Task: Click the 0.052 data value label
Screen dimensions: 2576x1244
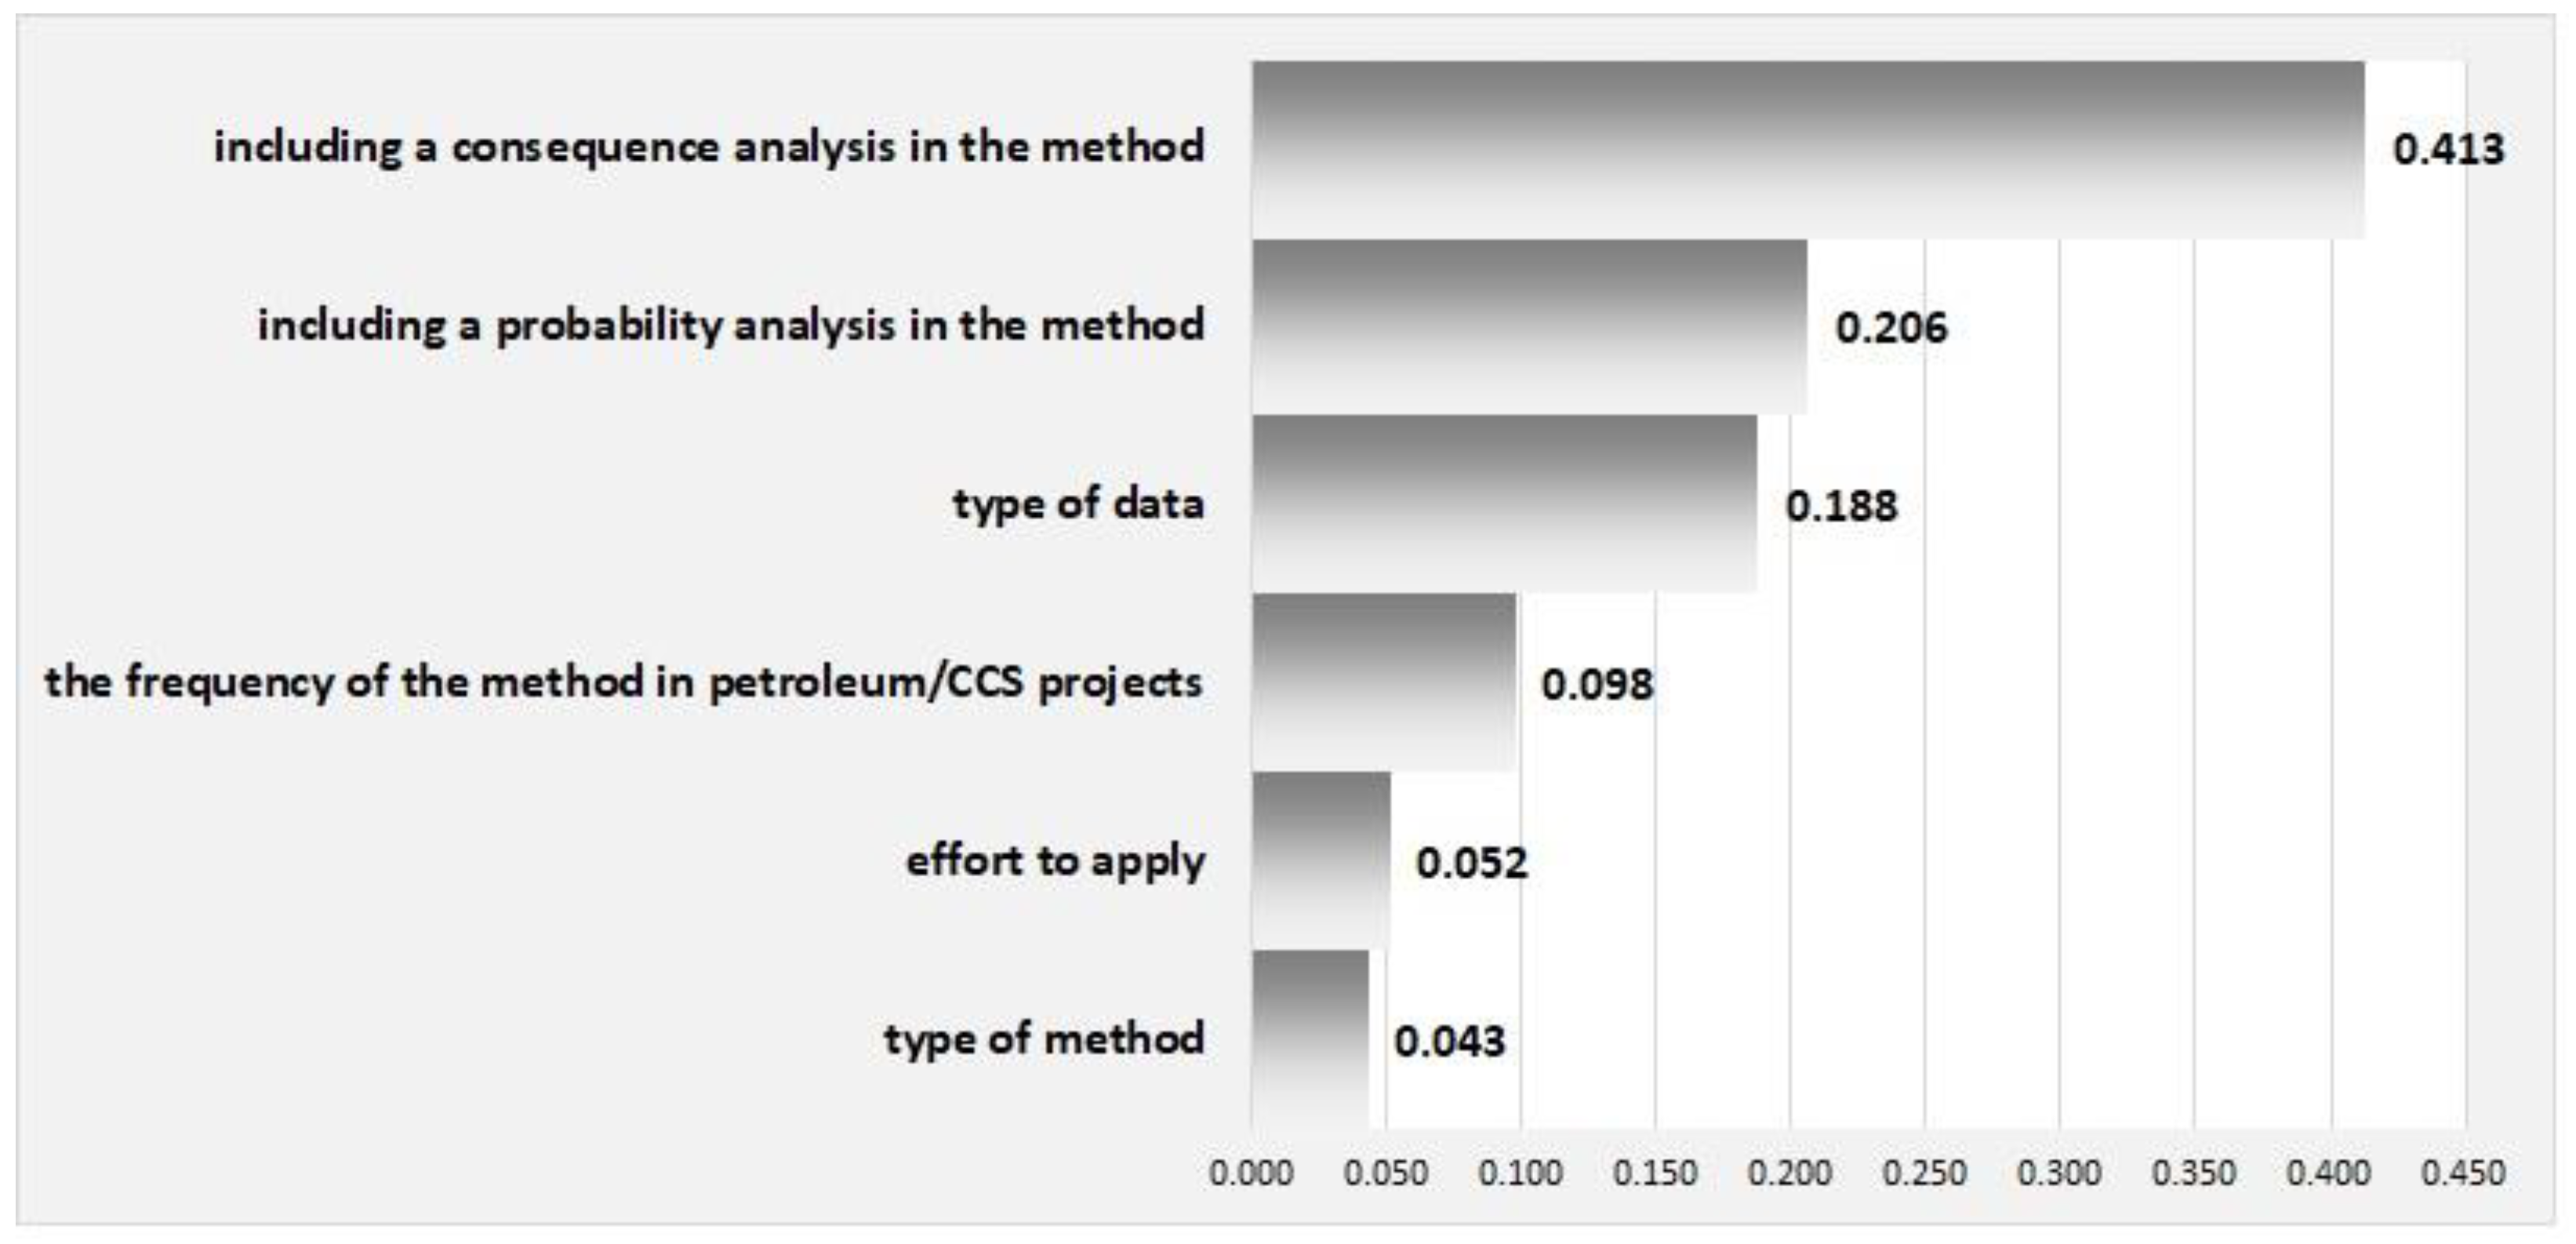Action: (1472, 863)
